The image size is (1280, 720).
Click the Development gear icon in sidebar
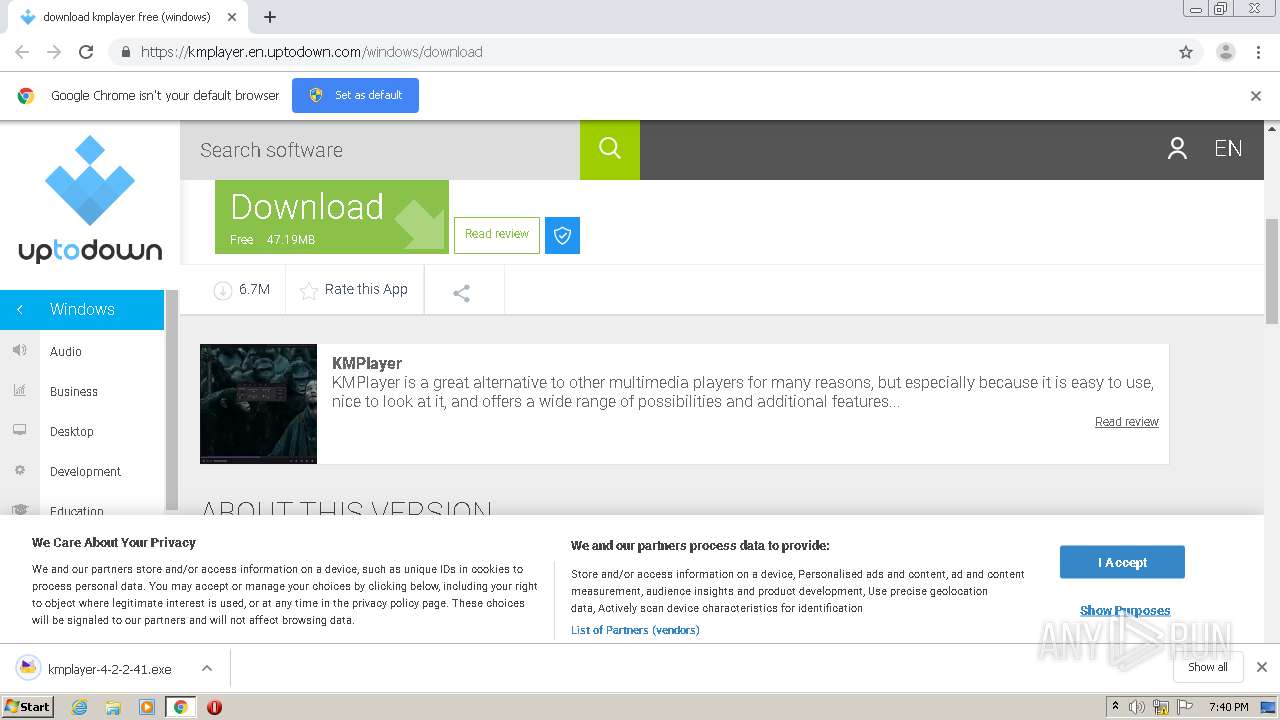point(19,470)
